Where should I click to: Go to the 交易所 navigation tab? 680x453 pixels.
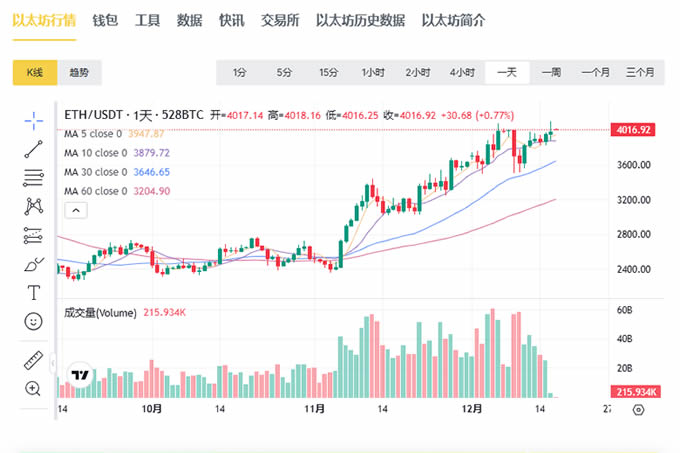(279, 20)
